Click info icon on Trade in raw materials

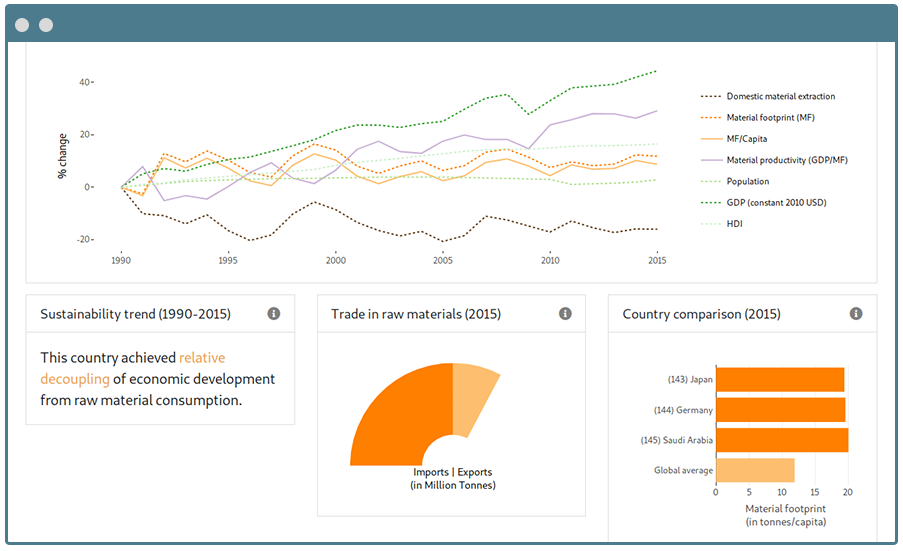coord(565,314)
